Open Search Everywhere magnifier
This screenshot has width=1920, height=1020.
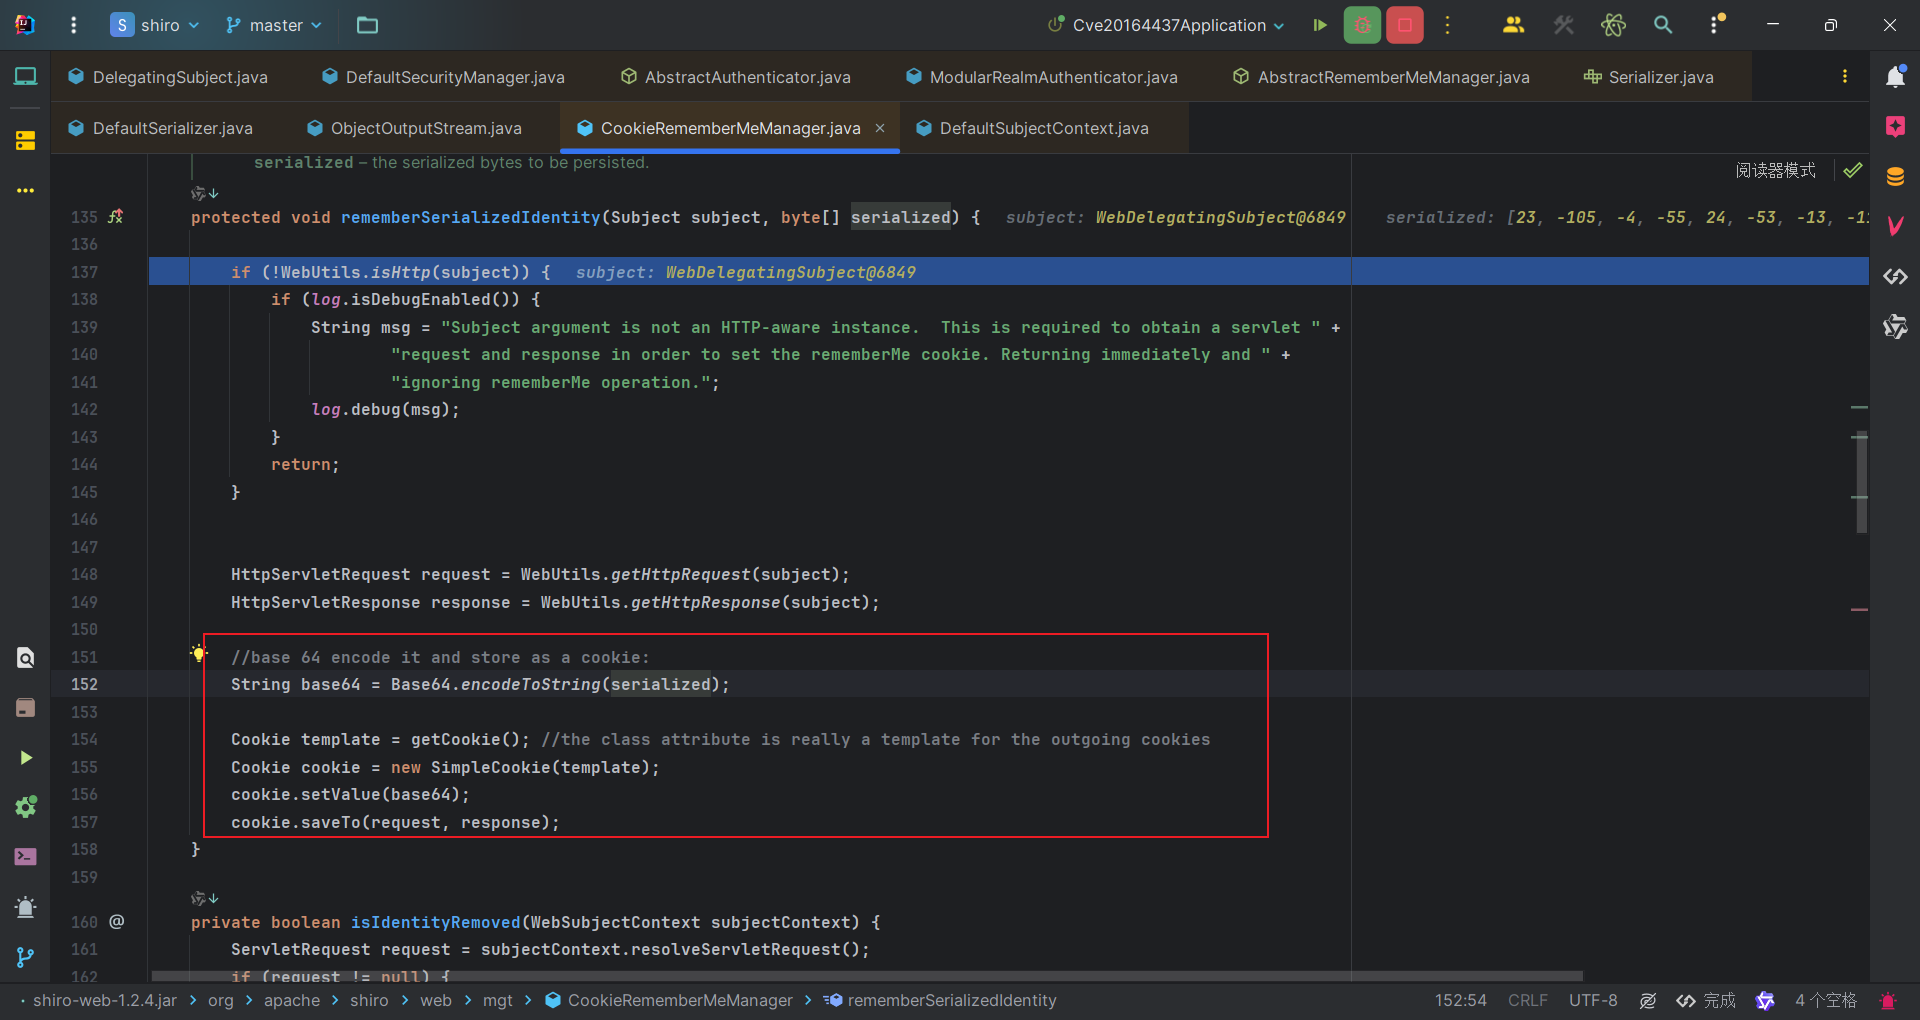1663,25
